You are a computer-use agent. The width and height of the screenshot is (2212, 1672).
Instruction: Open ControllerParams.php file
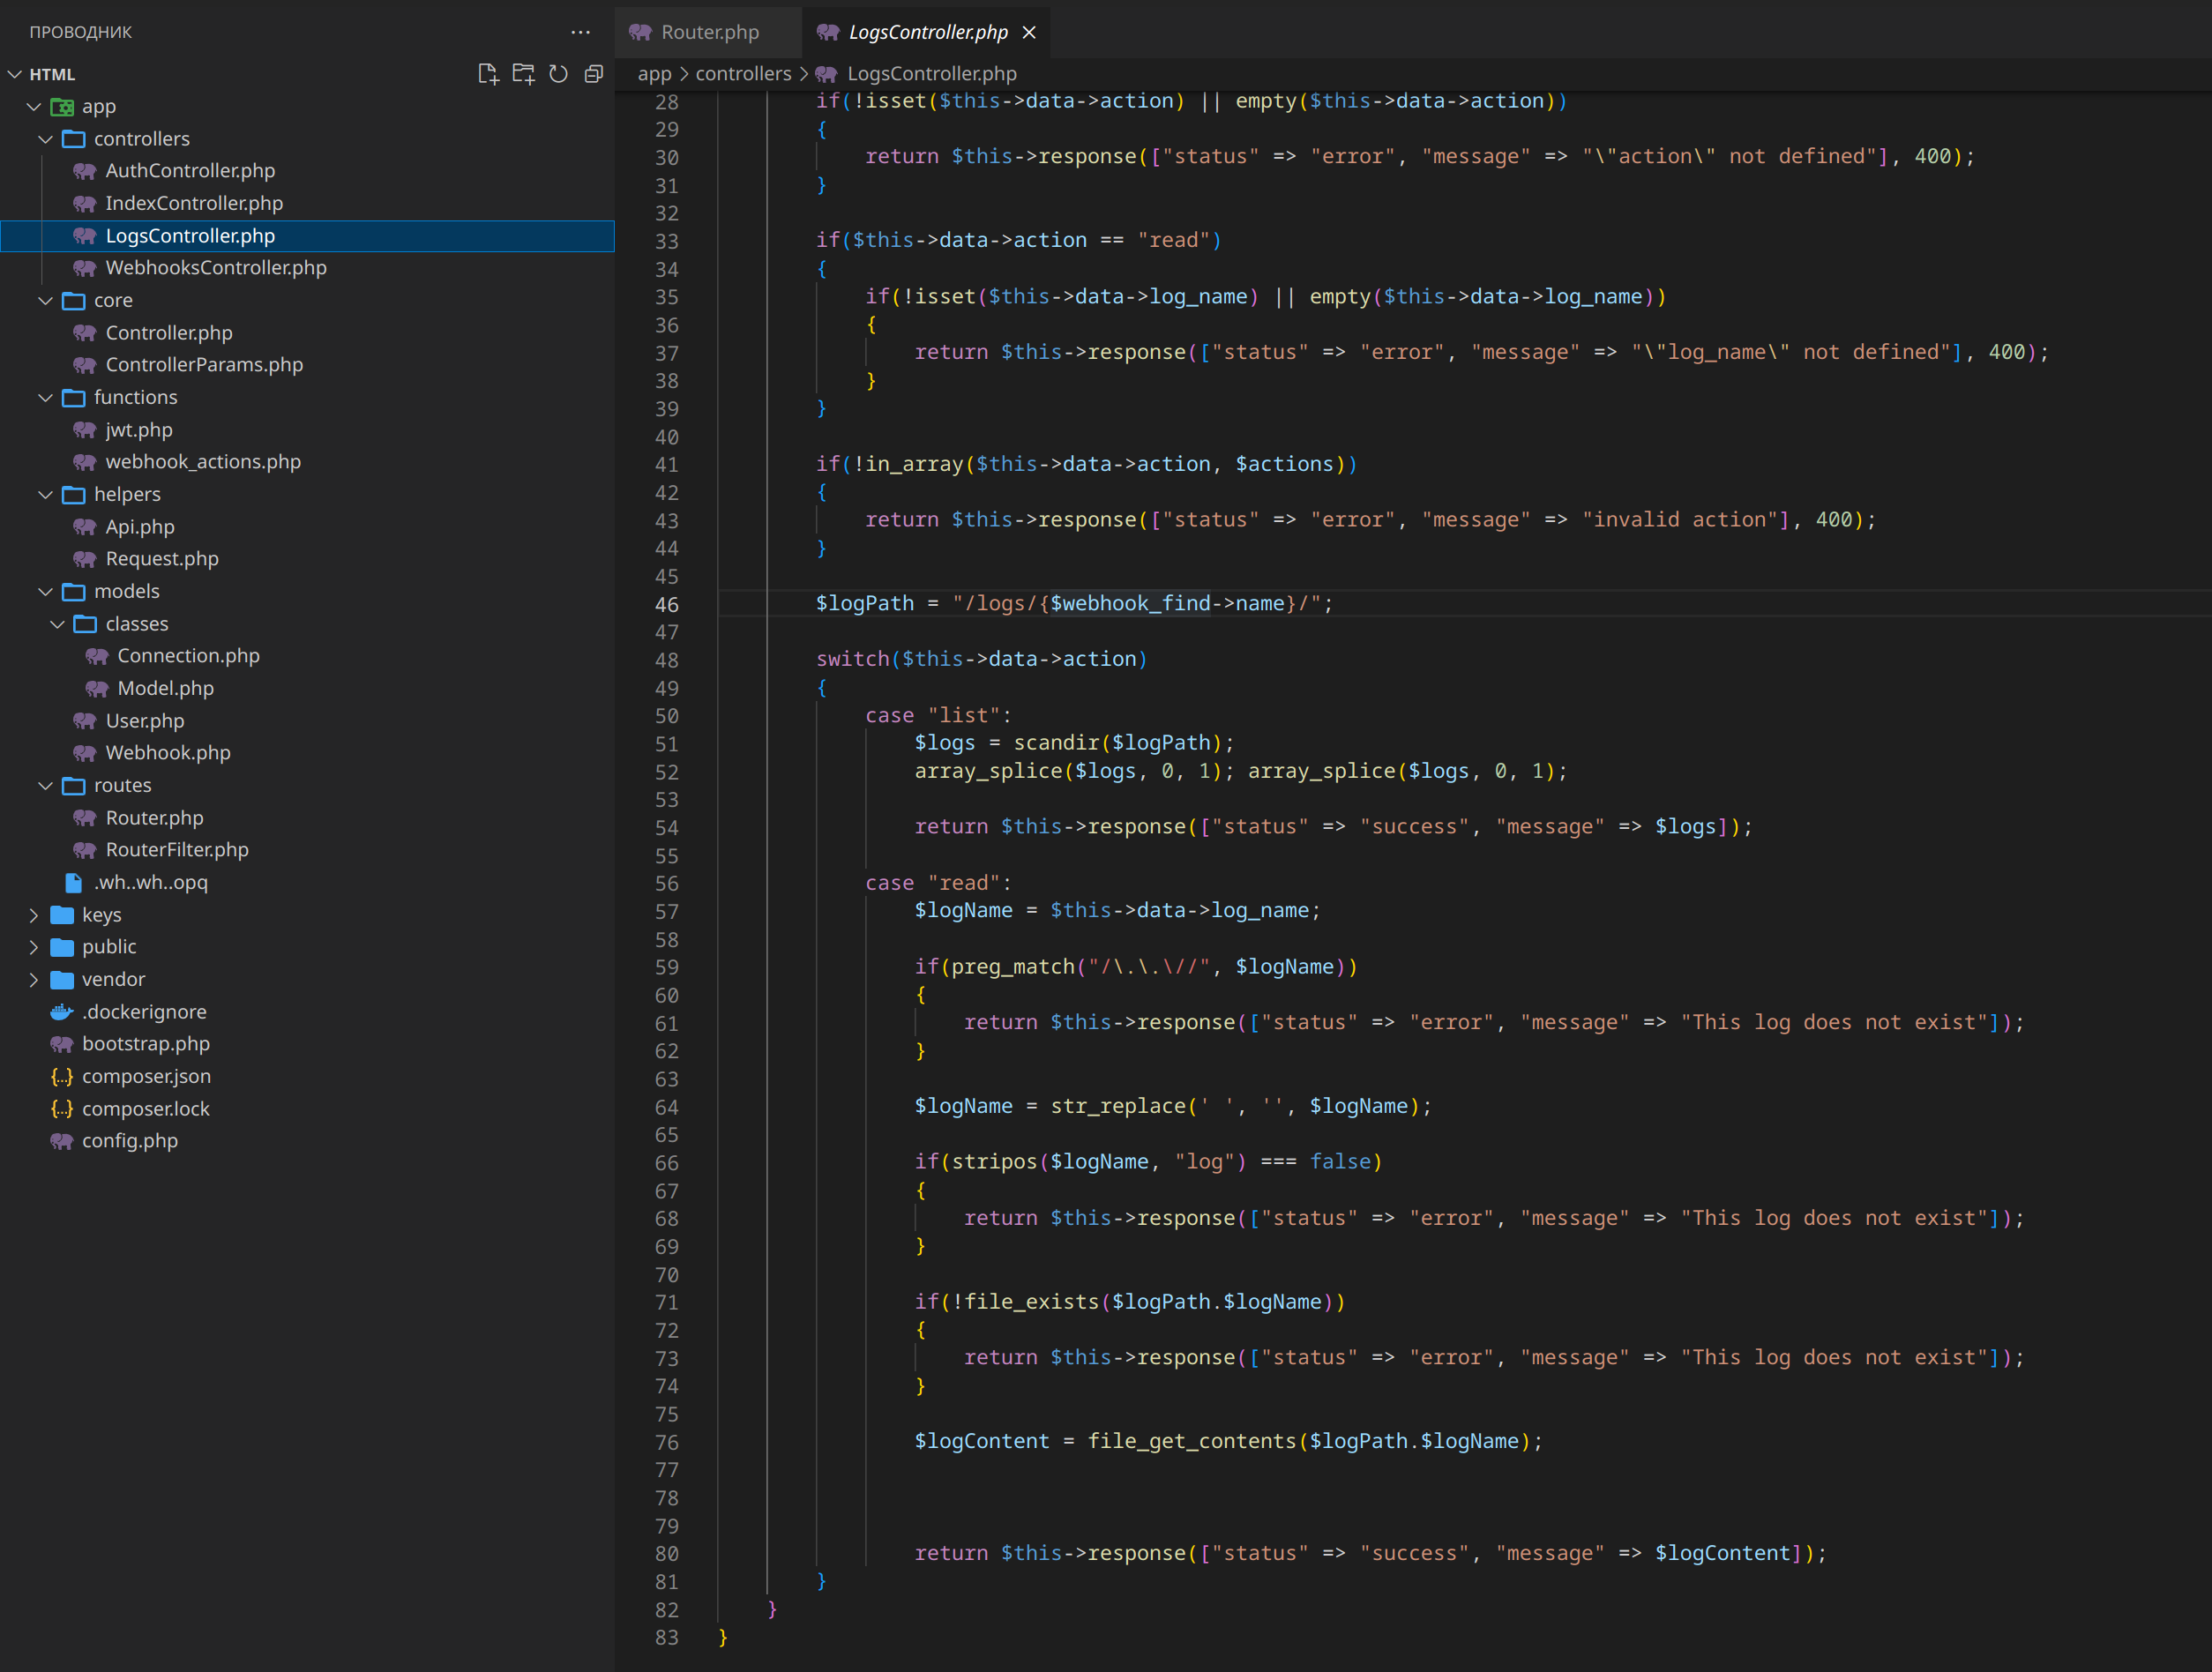[204, 365]
